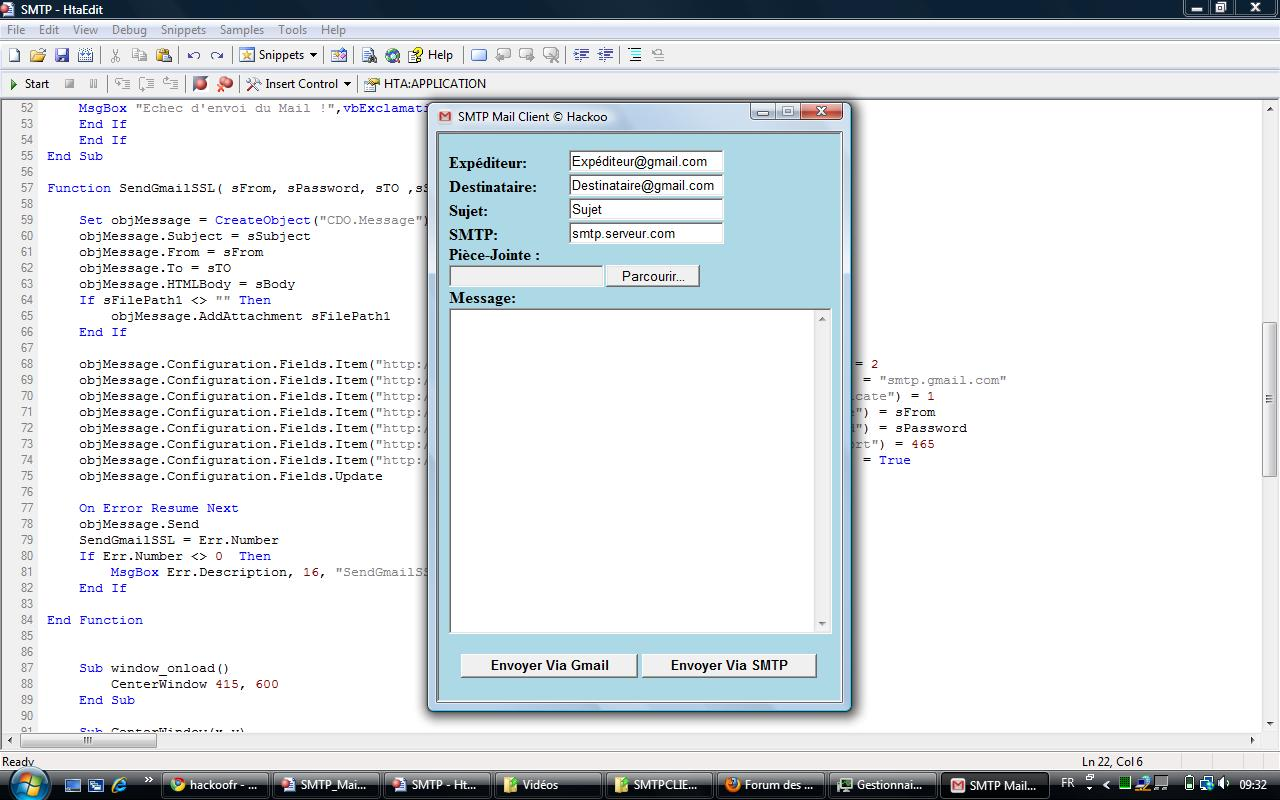
Task: Open the Debug menu
Action: tap(129, 30)
